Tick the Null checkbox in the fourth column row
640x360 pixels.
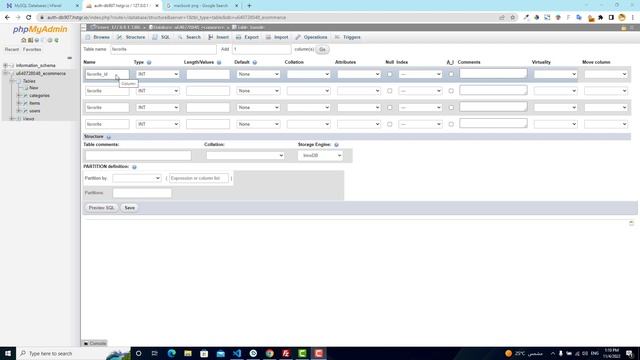click(389, 124)
